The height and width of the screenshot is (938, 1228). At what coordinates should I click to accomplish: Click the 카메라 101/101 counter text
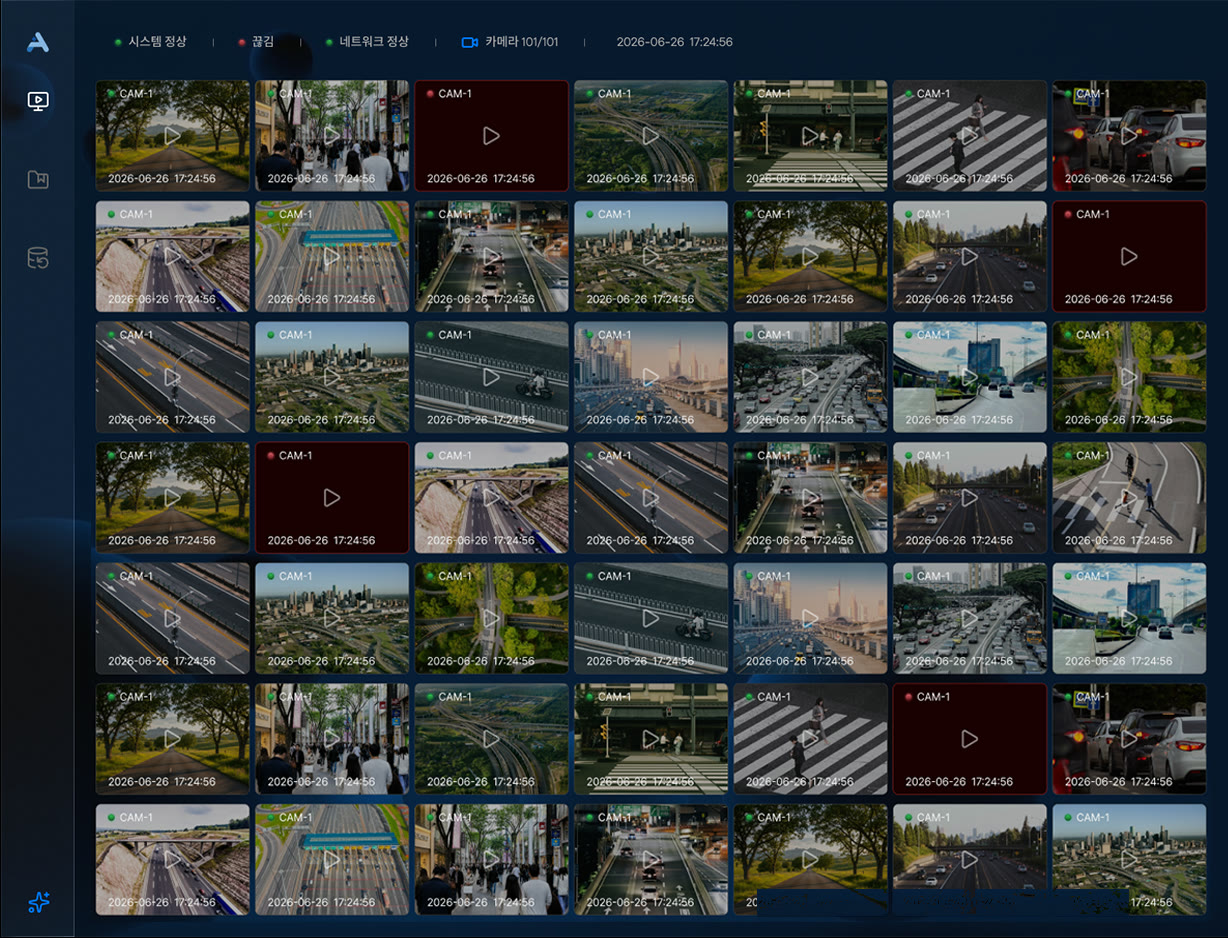click(522, 42)
